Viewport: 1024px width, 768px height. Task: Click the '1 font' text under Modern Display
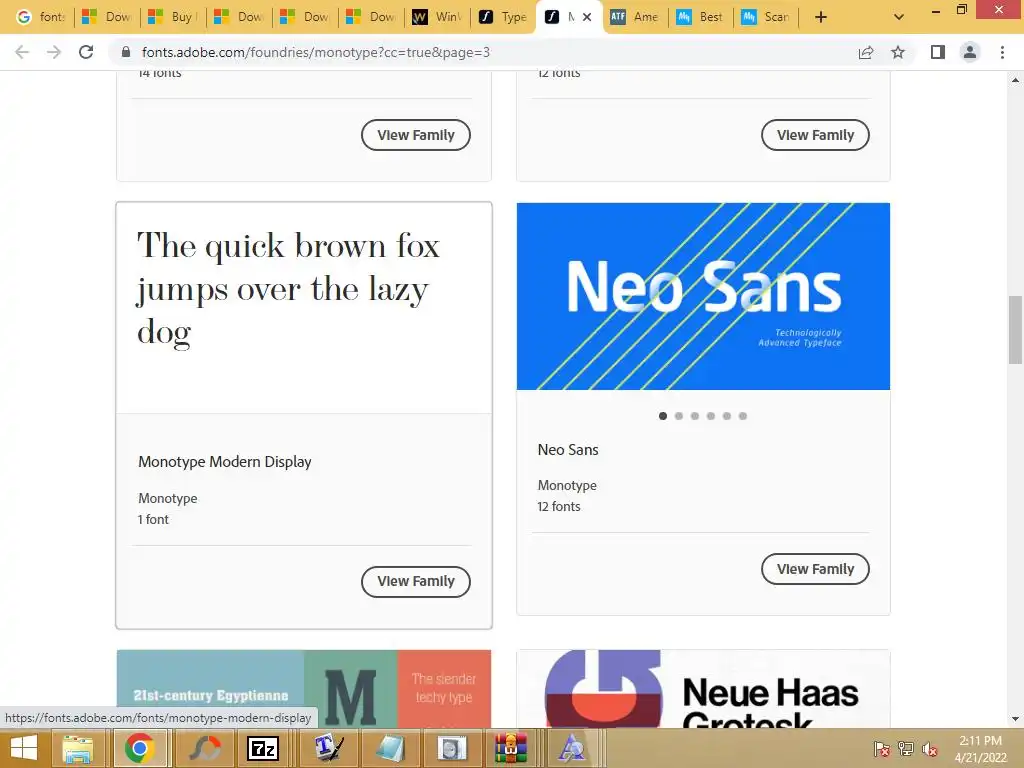153,519
